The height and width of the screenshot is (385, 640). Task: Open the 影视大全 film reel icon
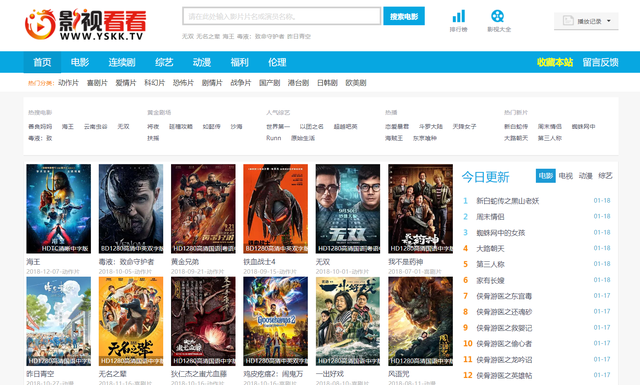[499, 21]
